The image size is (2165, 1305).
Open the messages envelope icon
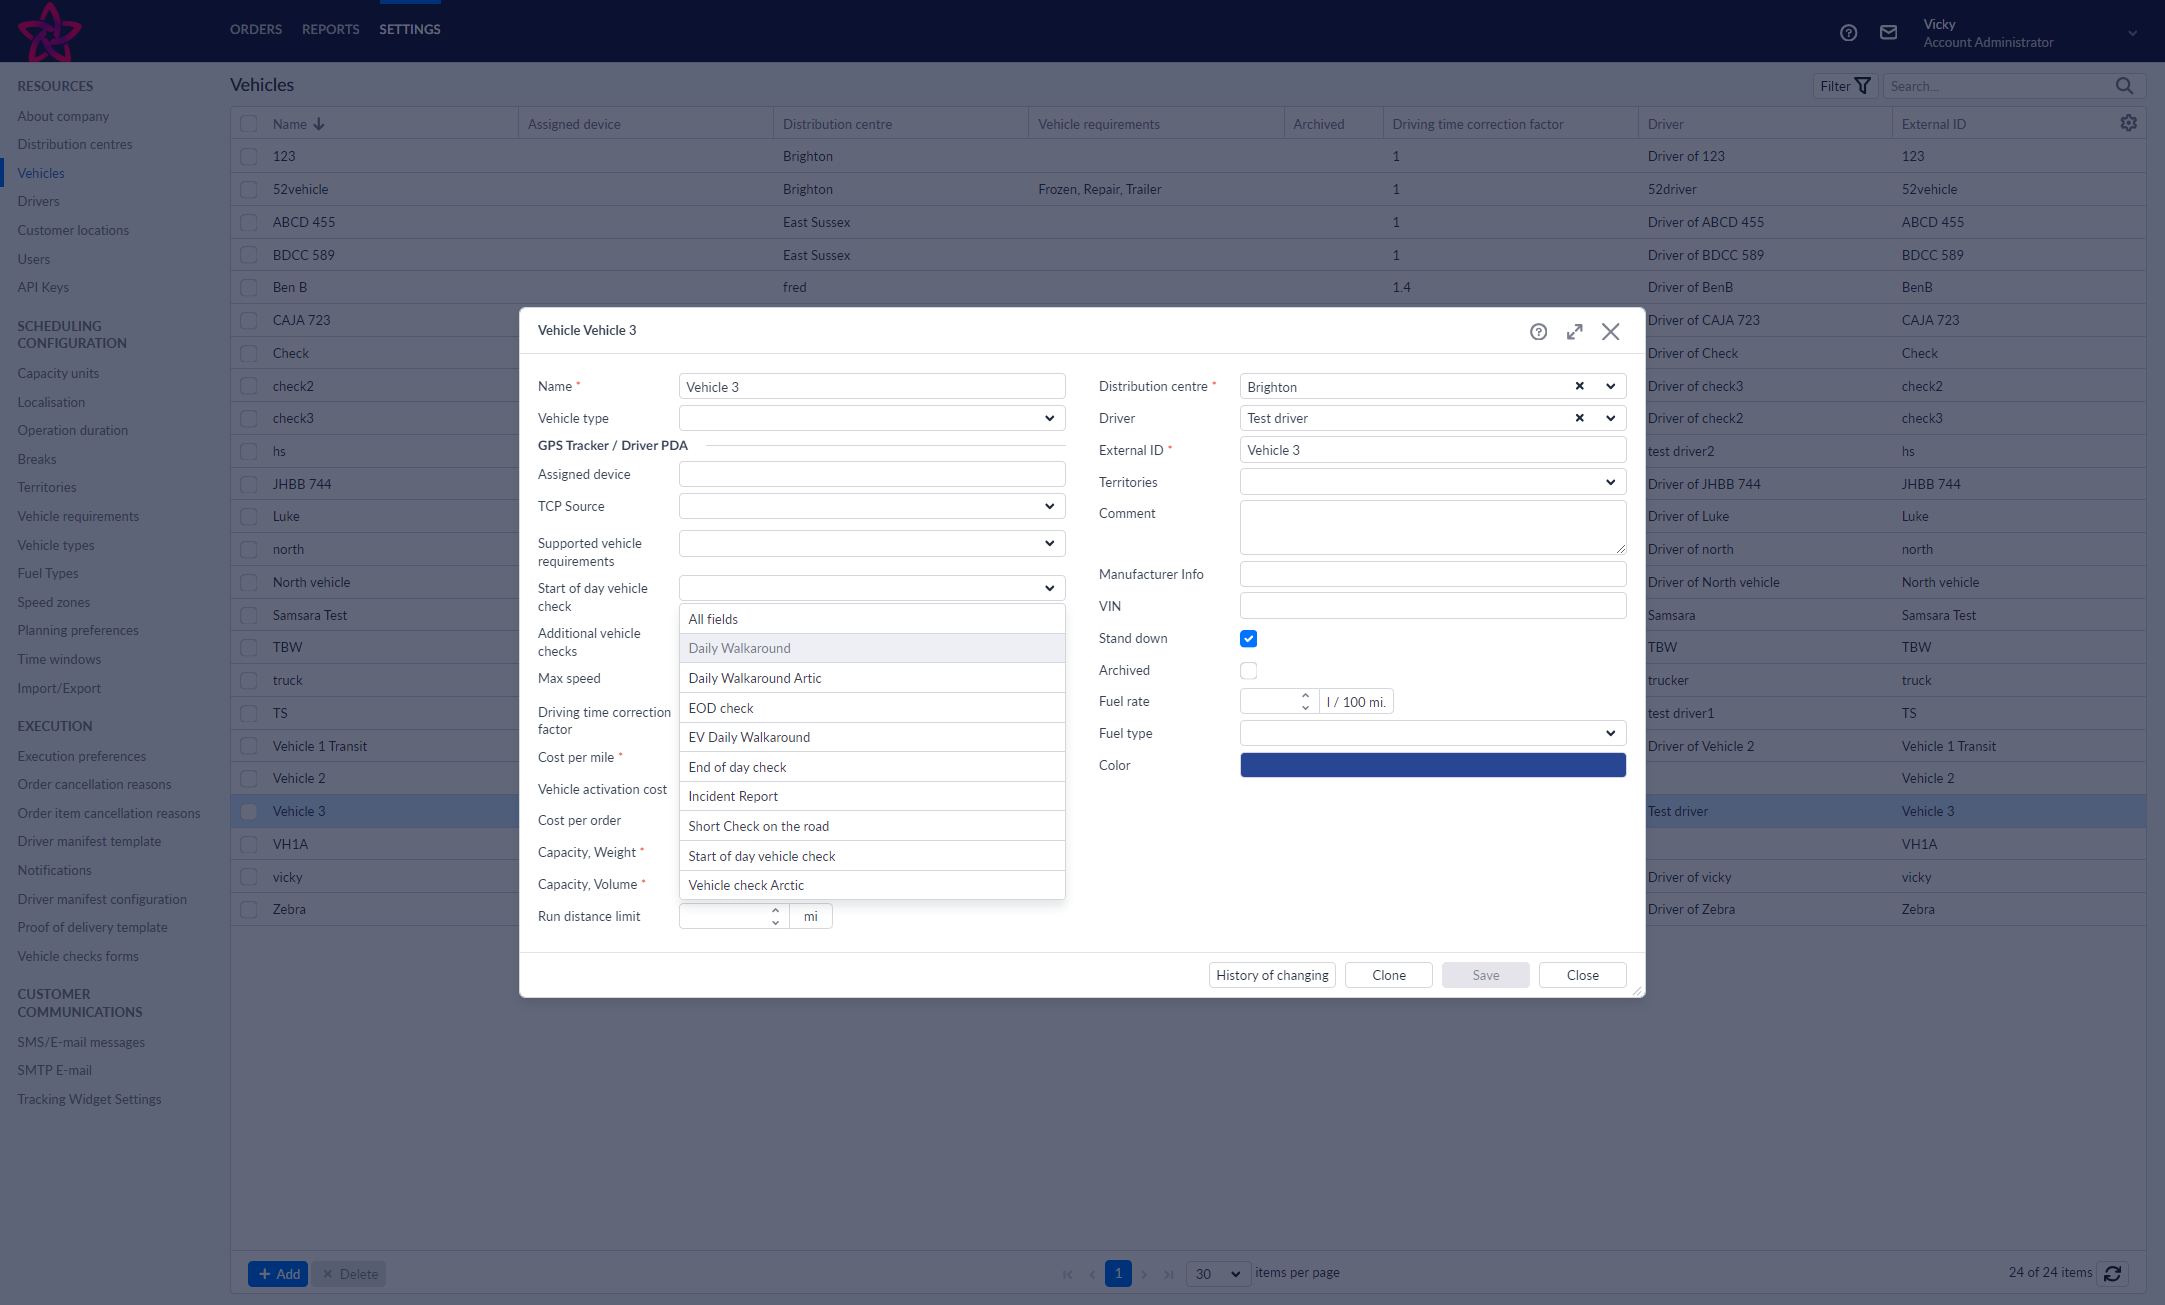pyautogui.click(x=1888, y=33)
